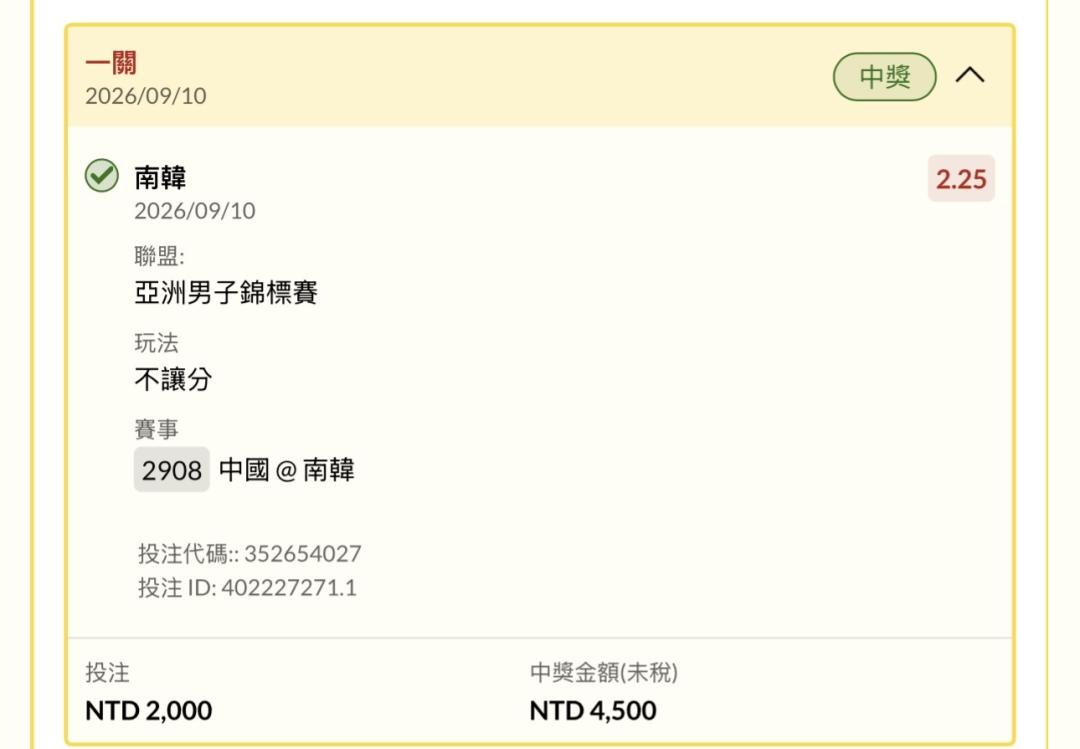This screenshot has height=749, width=1080.
Task: Click the 中獎金額(未稅) label
Action: [603, 673]
